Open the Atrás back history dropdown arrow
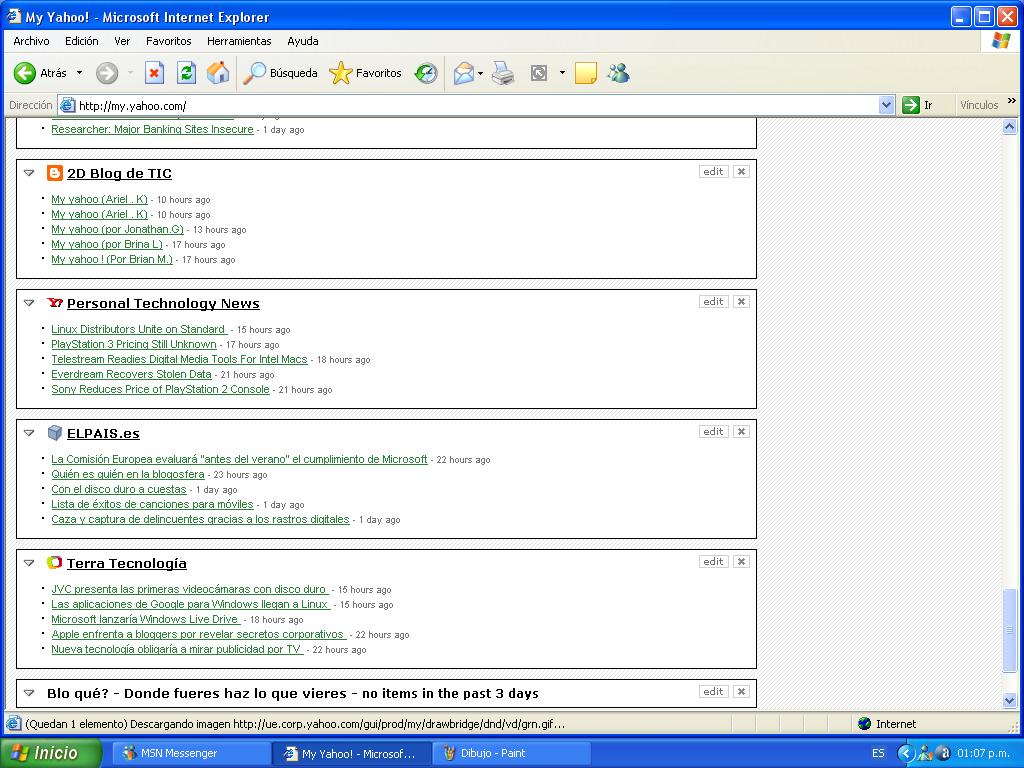Image resolution: width=1024 pixels, height=768 pixels. 80,73
